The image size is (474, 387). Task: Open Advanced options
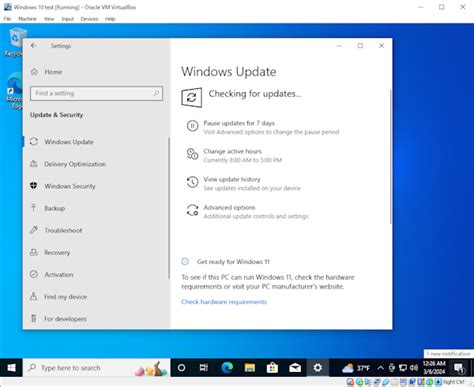tap(229, 207)
